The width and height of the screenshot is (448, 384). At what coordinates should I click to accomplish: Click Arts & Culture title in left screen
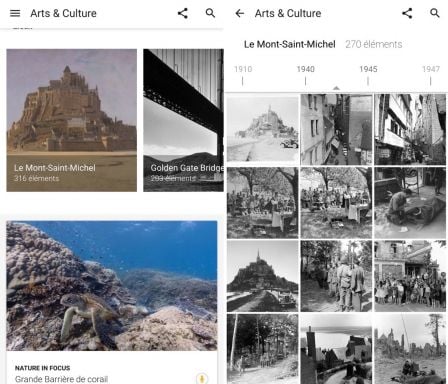[x=63, y=13]
